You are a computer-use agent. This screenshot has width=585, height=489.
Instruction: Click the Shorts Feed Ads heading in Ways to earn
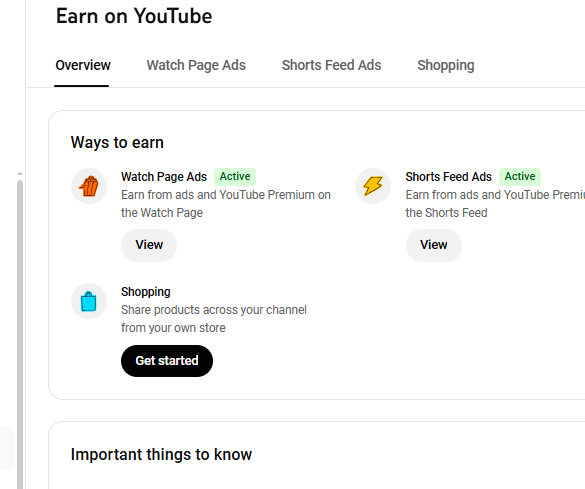(448, 176)
